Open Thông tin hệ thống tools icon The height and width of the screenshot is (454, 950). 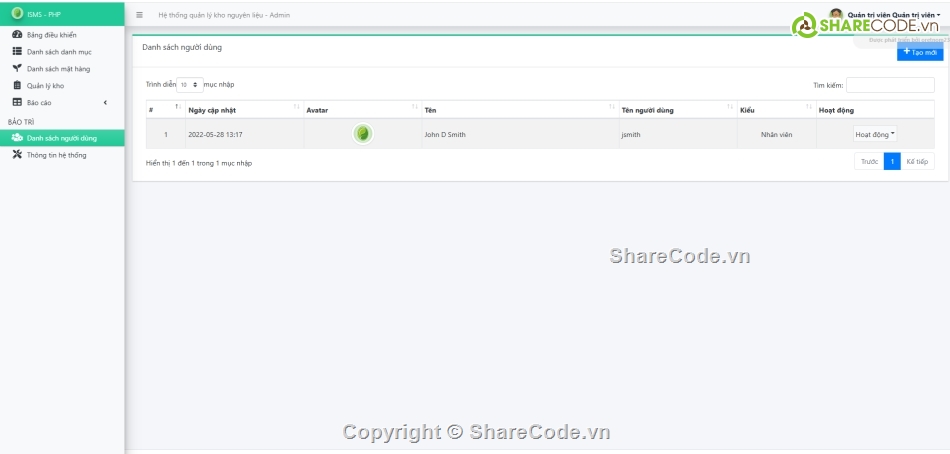(x=17, y=155)
